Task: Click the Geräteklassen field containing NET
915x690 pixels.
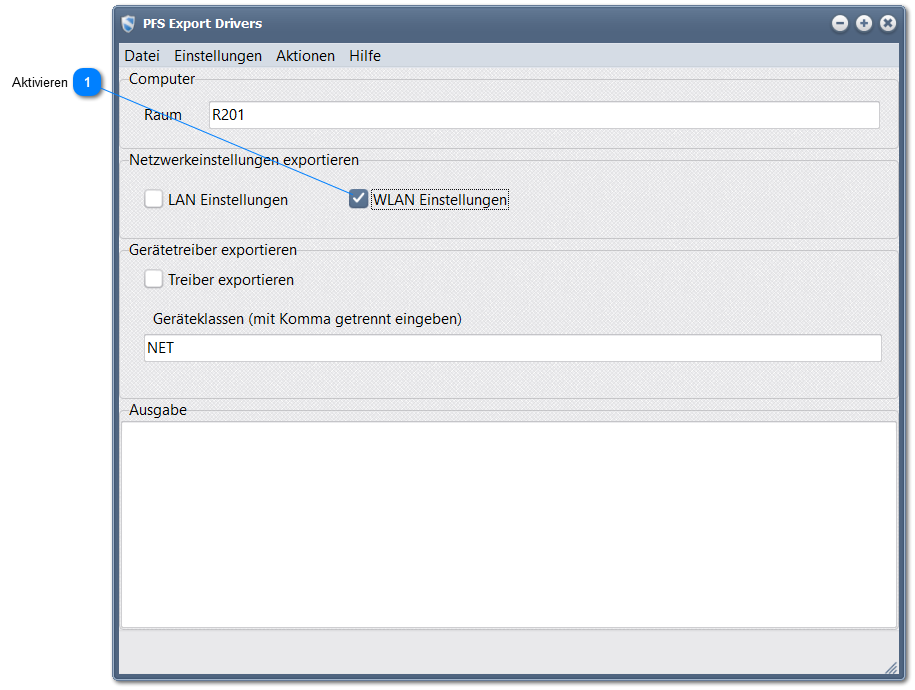Action: click(x=512, y=348)
